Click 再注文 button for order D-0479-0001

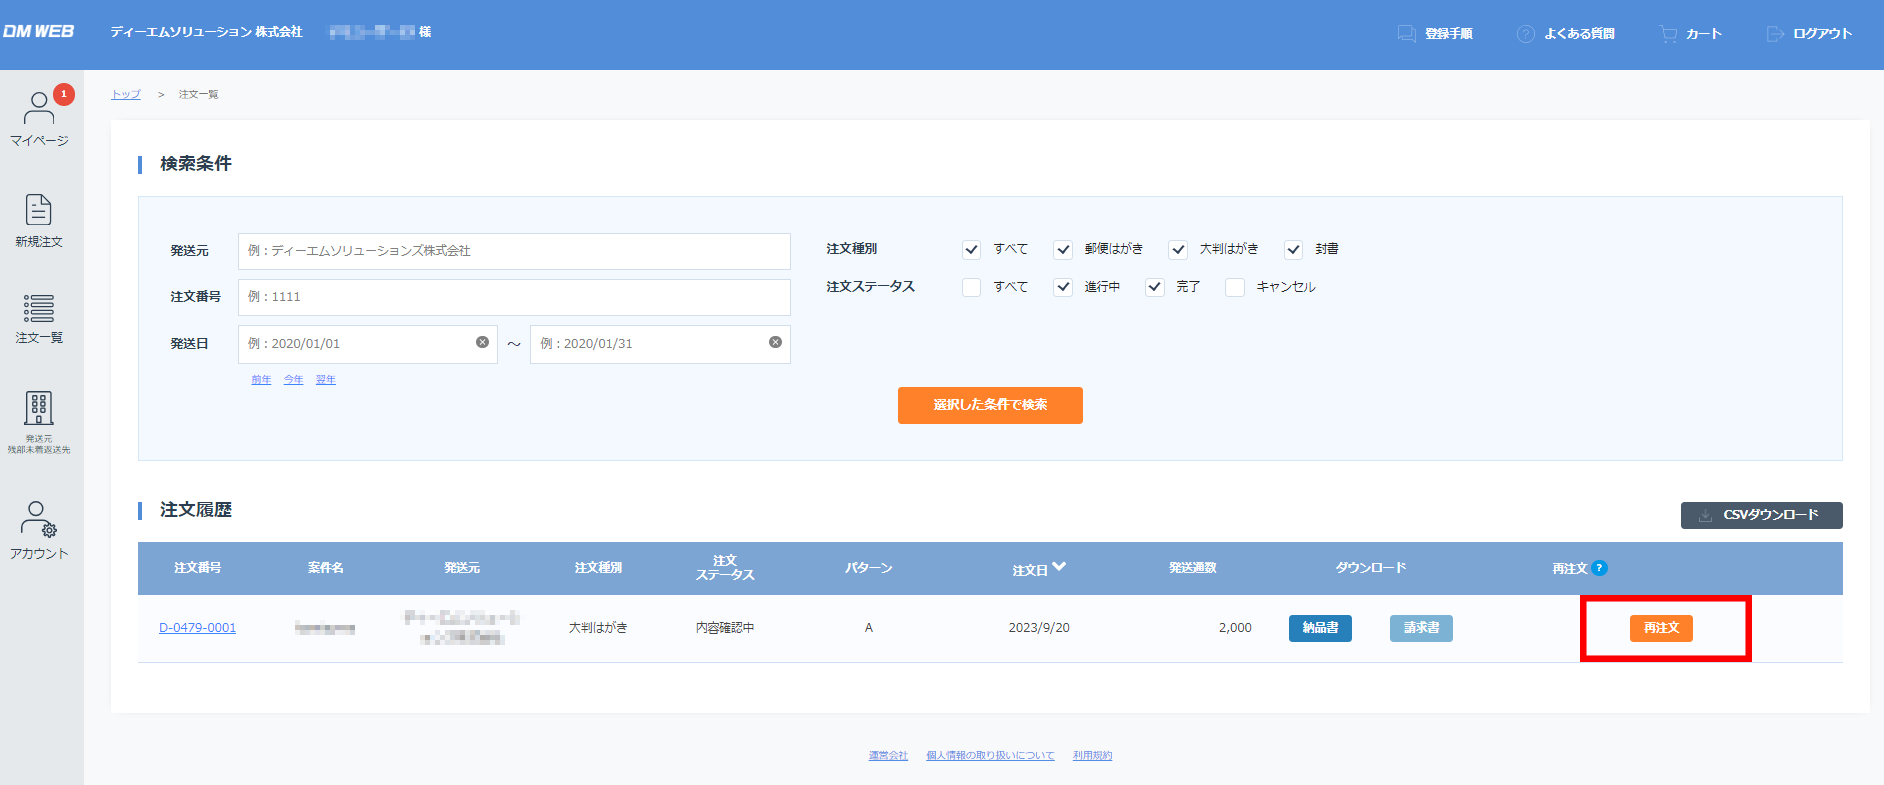[x=1661, y=628]
